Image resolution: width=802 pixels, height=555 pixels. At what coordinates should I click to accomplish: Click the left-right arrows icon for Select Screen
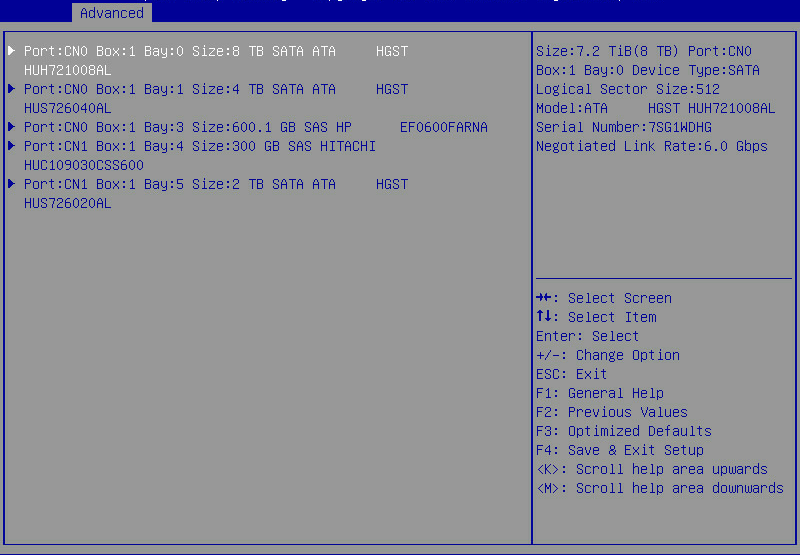[544, 297]
